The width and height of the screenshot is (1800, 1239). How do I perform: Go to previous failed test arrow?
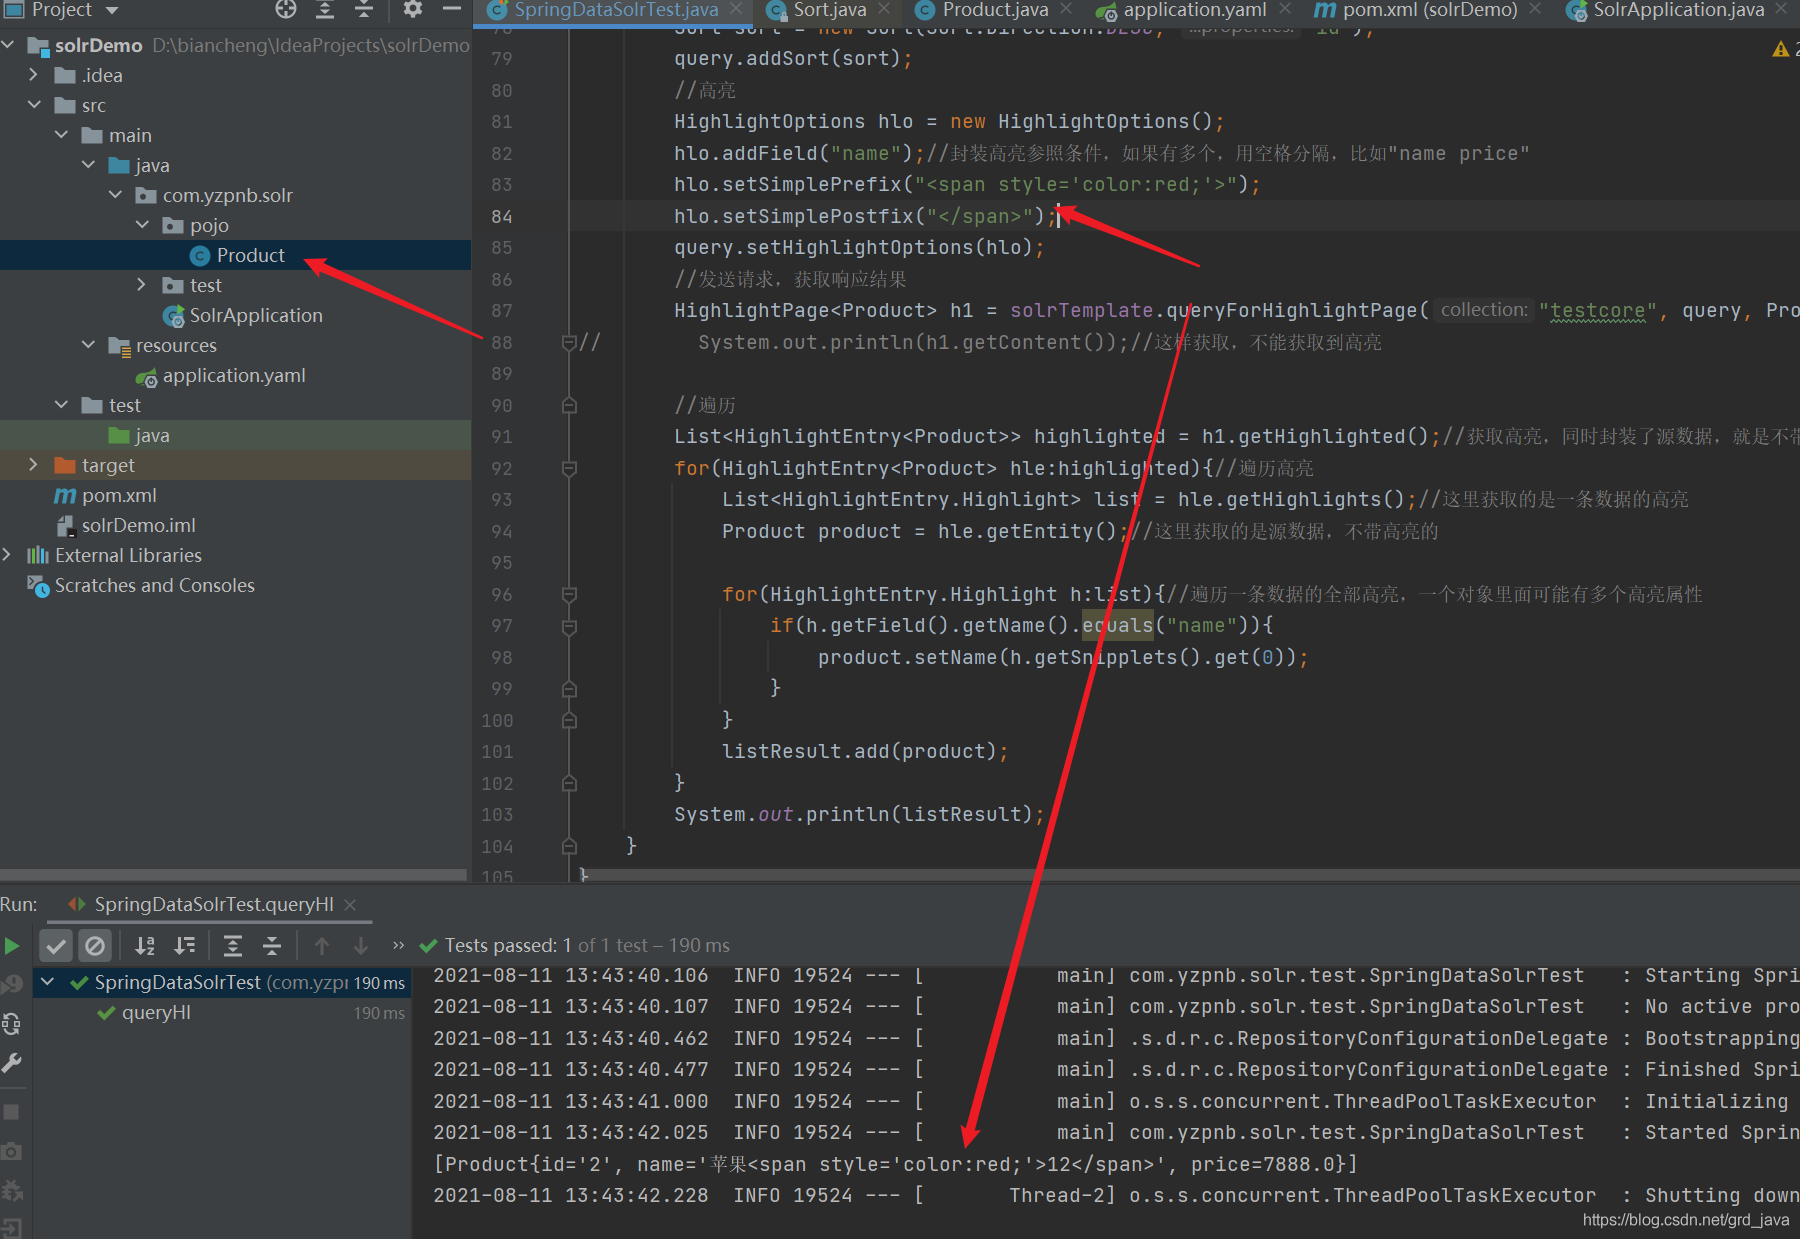pyautogui.click(x=322, y=946)
